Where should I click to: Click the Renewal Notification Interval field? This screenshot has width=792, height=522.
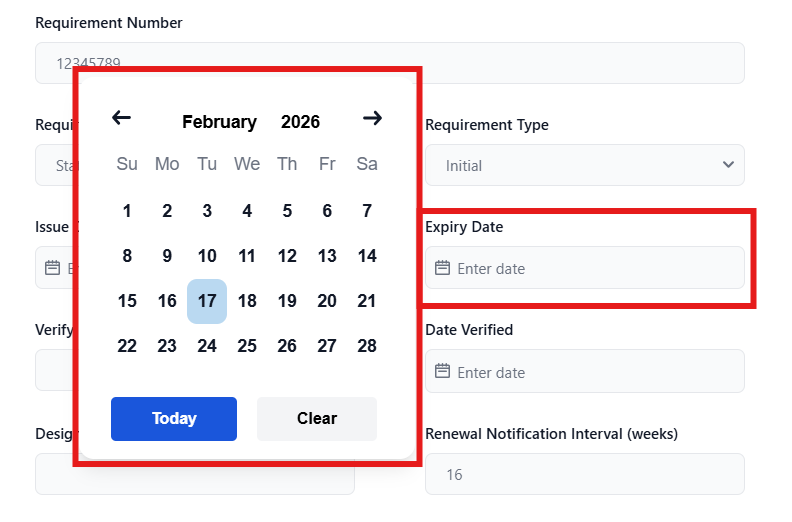(x=584, y=474)
